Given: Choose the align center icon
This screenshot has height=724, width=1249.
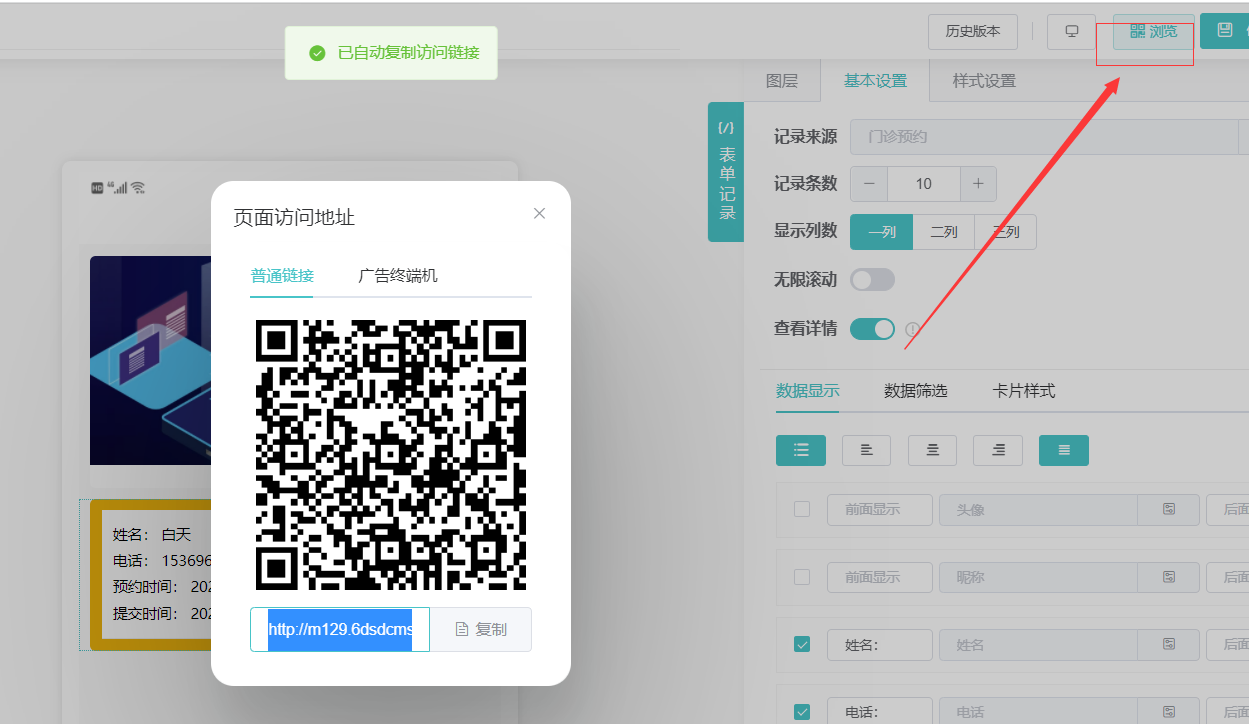Looking at the screenshot, I should click(x=932, y=450).
